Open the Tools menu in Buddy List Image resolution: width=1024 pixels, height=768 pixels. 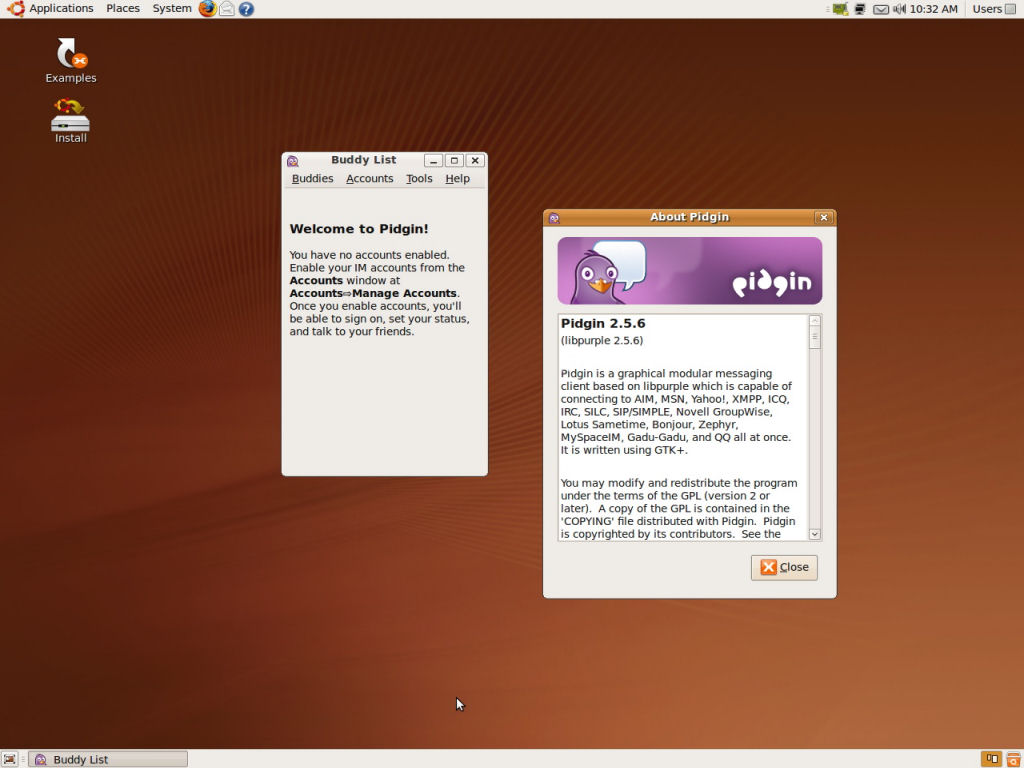(x=419, y=178)
